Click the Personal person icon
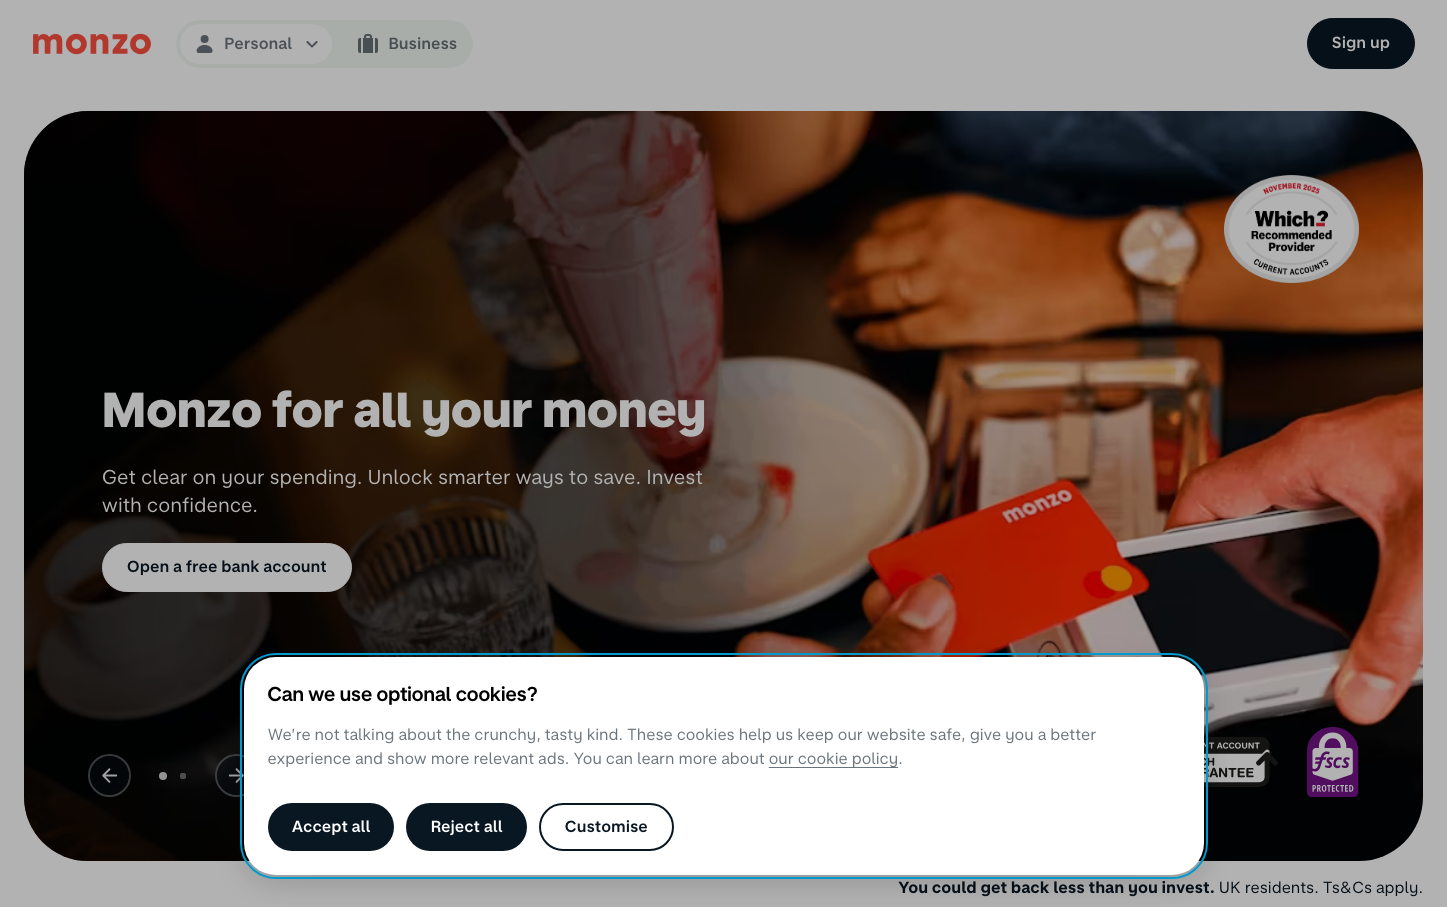Screen dimensions: 1447x907 [204, 44]
